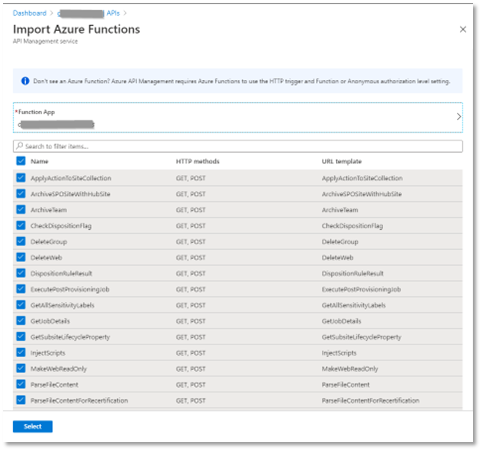Click the MakeWebReadOnly URL template cell

tap(350, 369)
